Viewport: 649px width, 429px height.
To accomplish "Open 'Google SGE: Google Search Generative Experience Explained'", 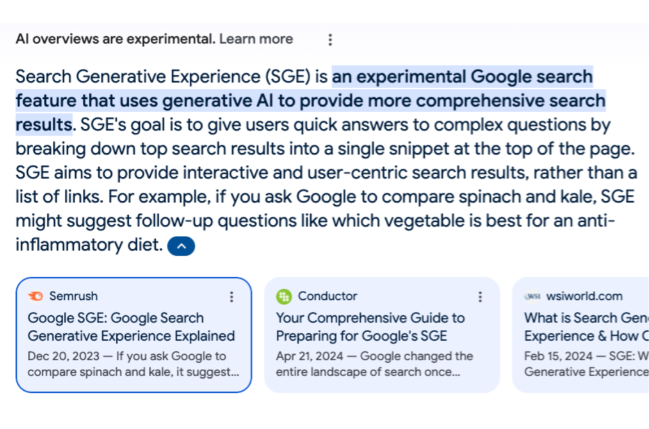I will click(131, 327).
